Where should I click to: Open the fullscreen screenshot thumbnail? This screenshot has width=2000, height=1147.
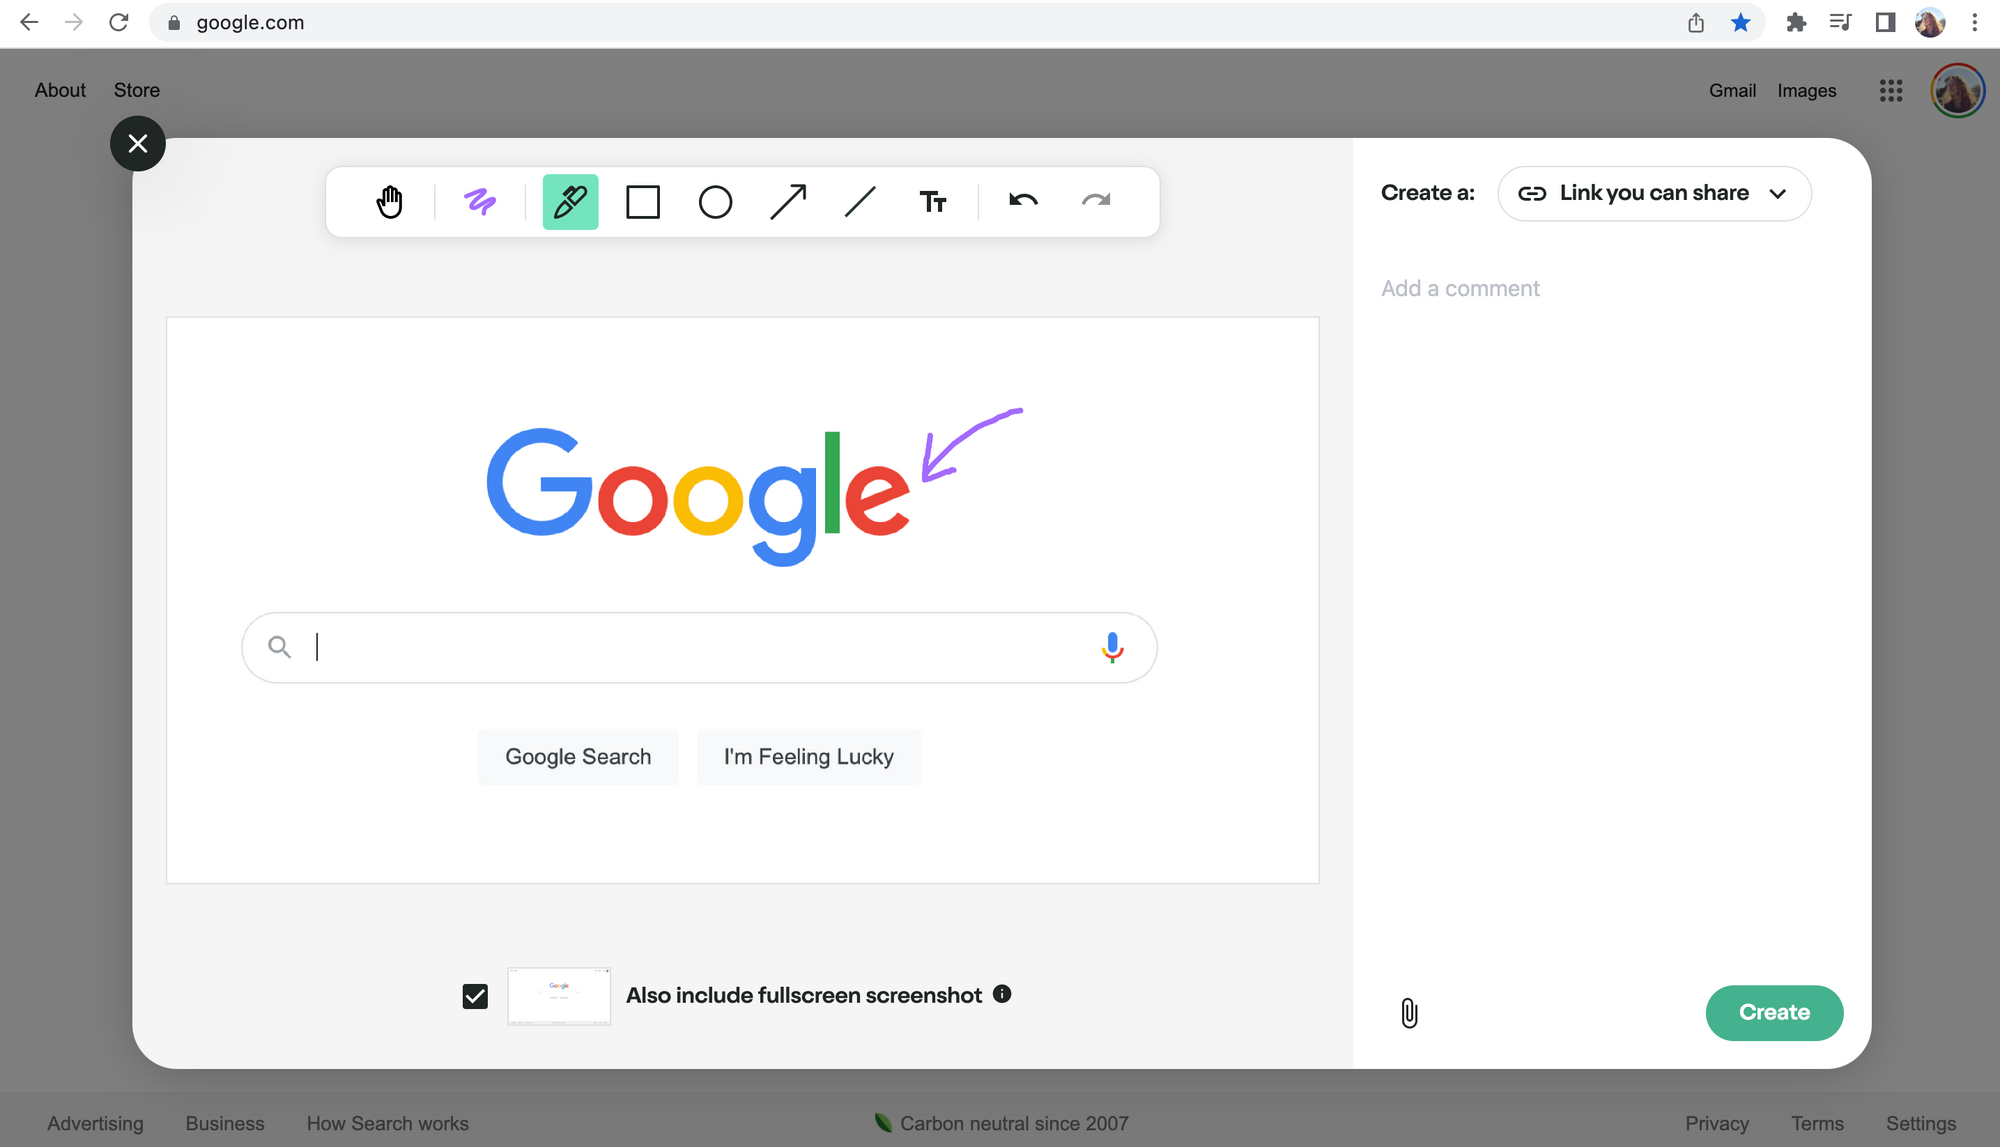559,995
